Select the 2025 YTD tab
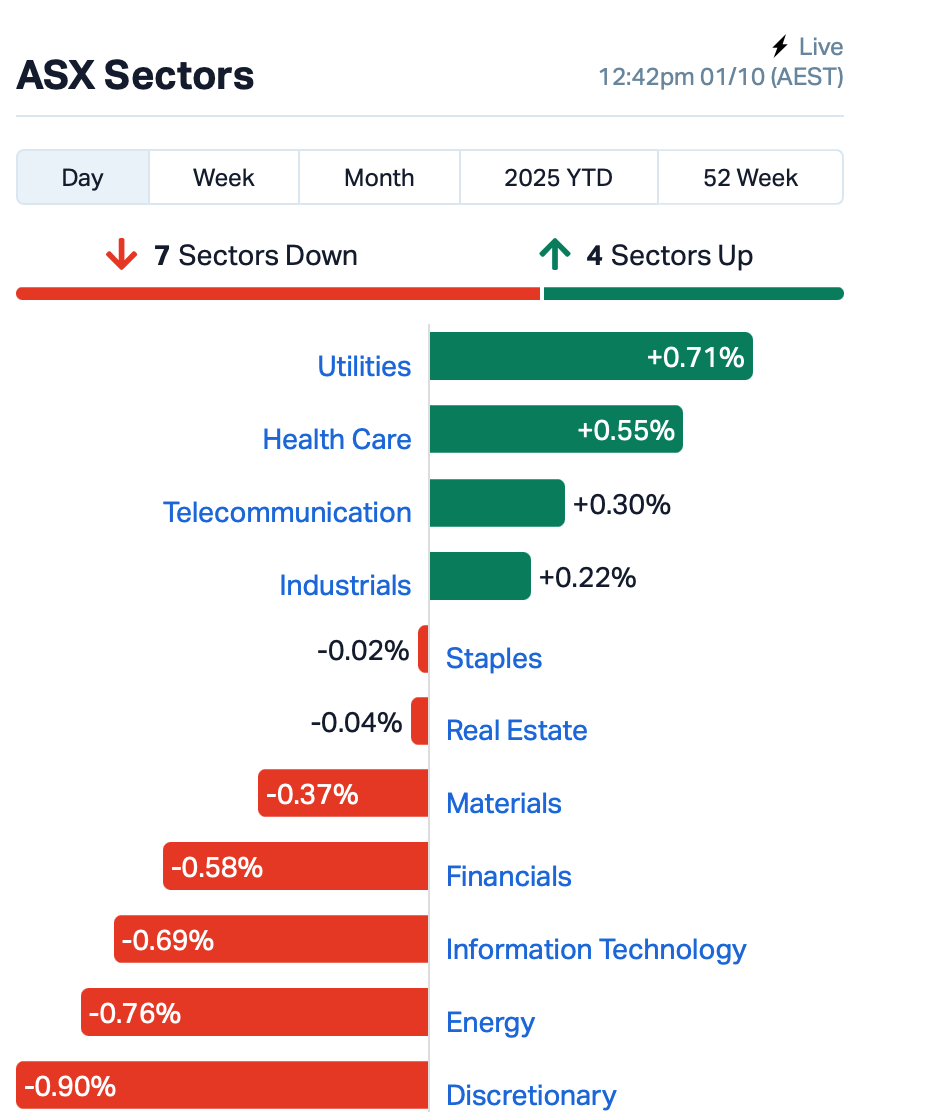 [558, 178]
